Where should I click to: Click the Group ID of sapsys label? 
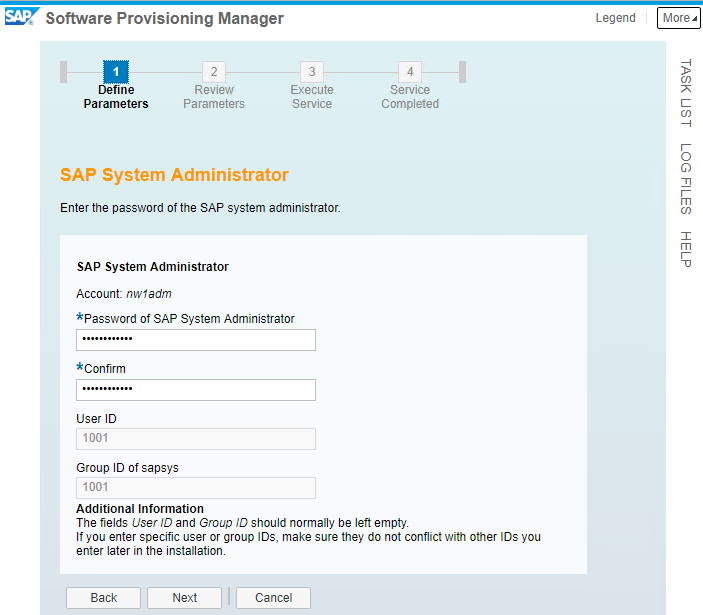click(x=127, y=468)
